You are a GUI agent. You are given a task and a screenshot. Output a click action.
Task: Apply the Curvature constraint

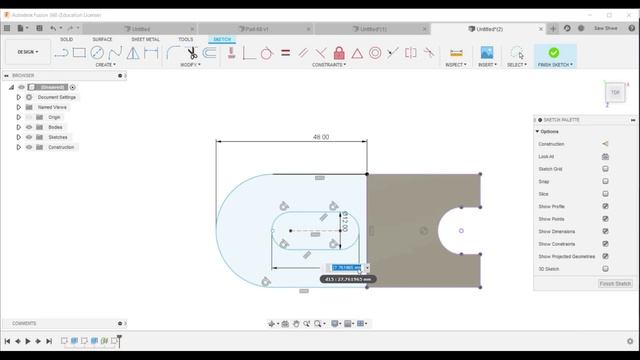click(429, 53)
